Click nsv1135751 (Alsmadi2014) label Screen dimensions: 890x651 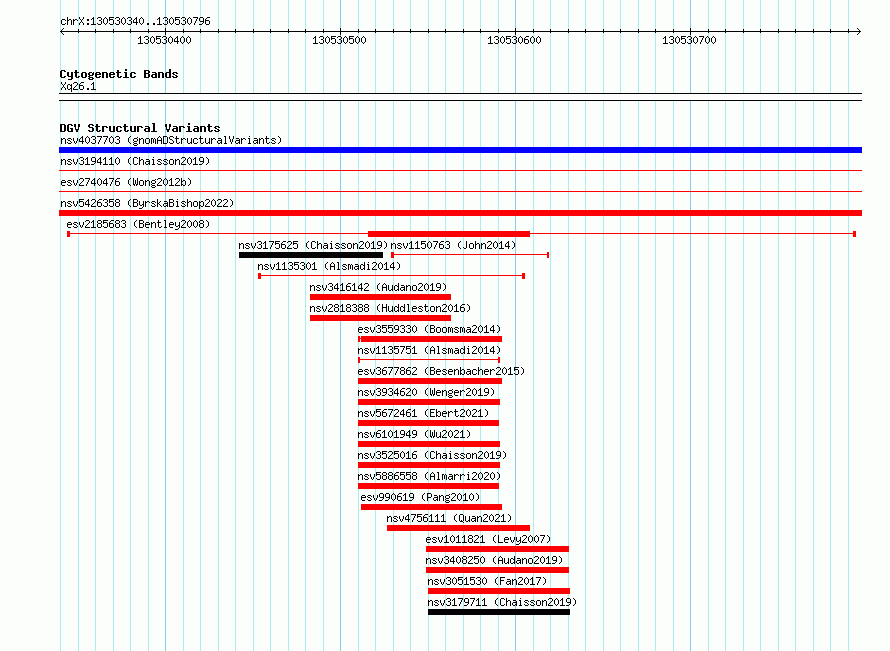pyautogui.click(x=429, y=350)
